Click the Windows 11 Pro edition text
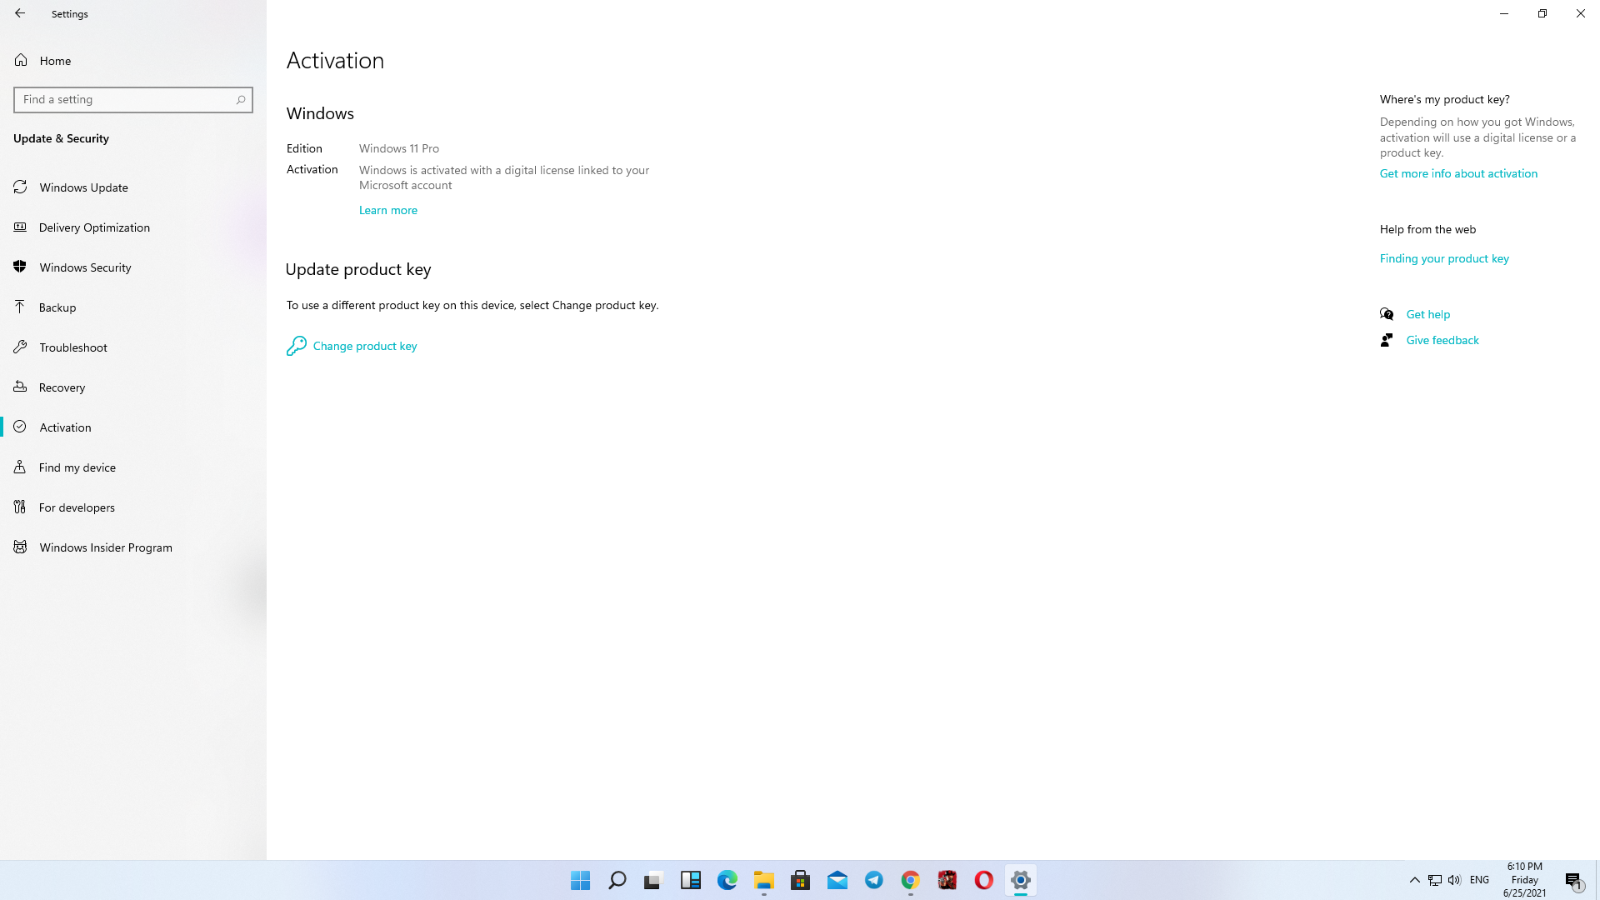The image size is (1600, 900). point(399,148)
